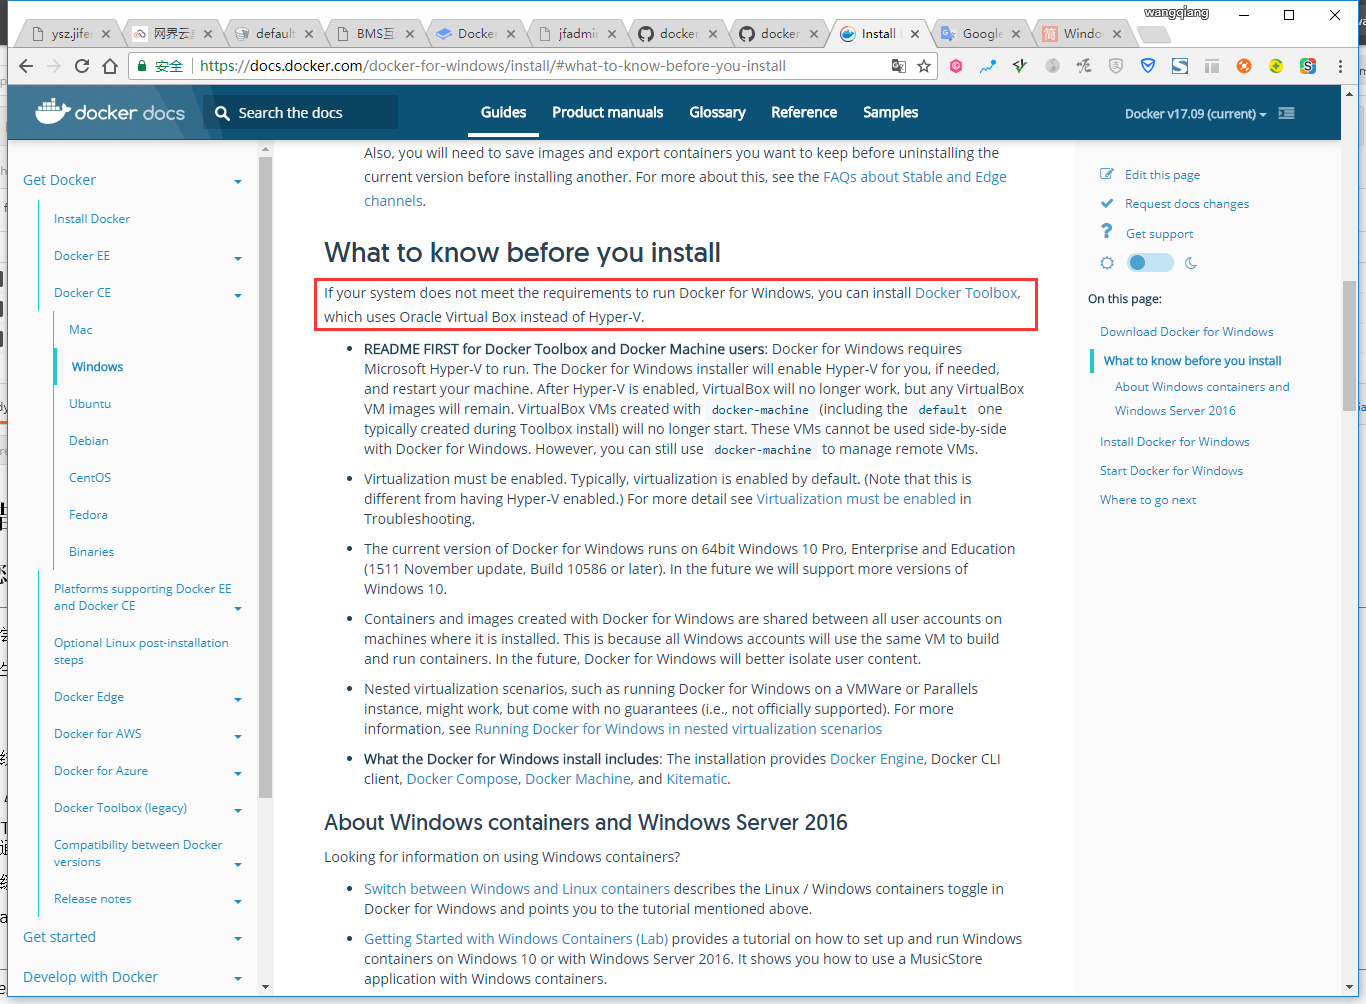Expand the Release notes arrow

(x=238, y=901)
